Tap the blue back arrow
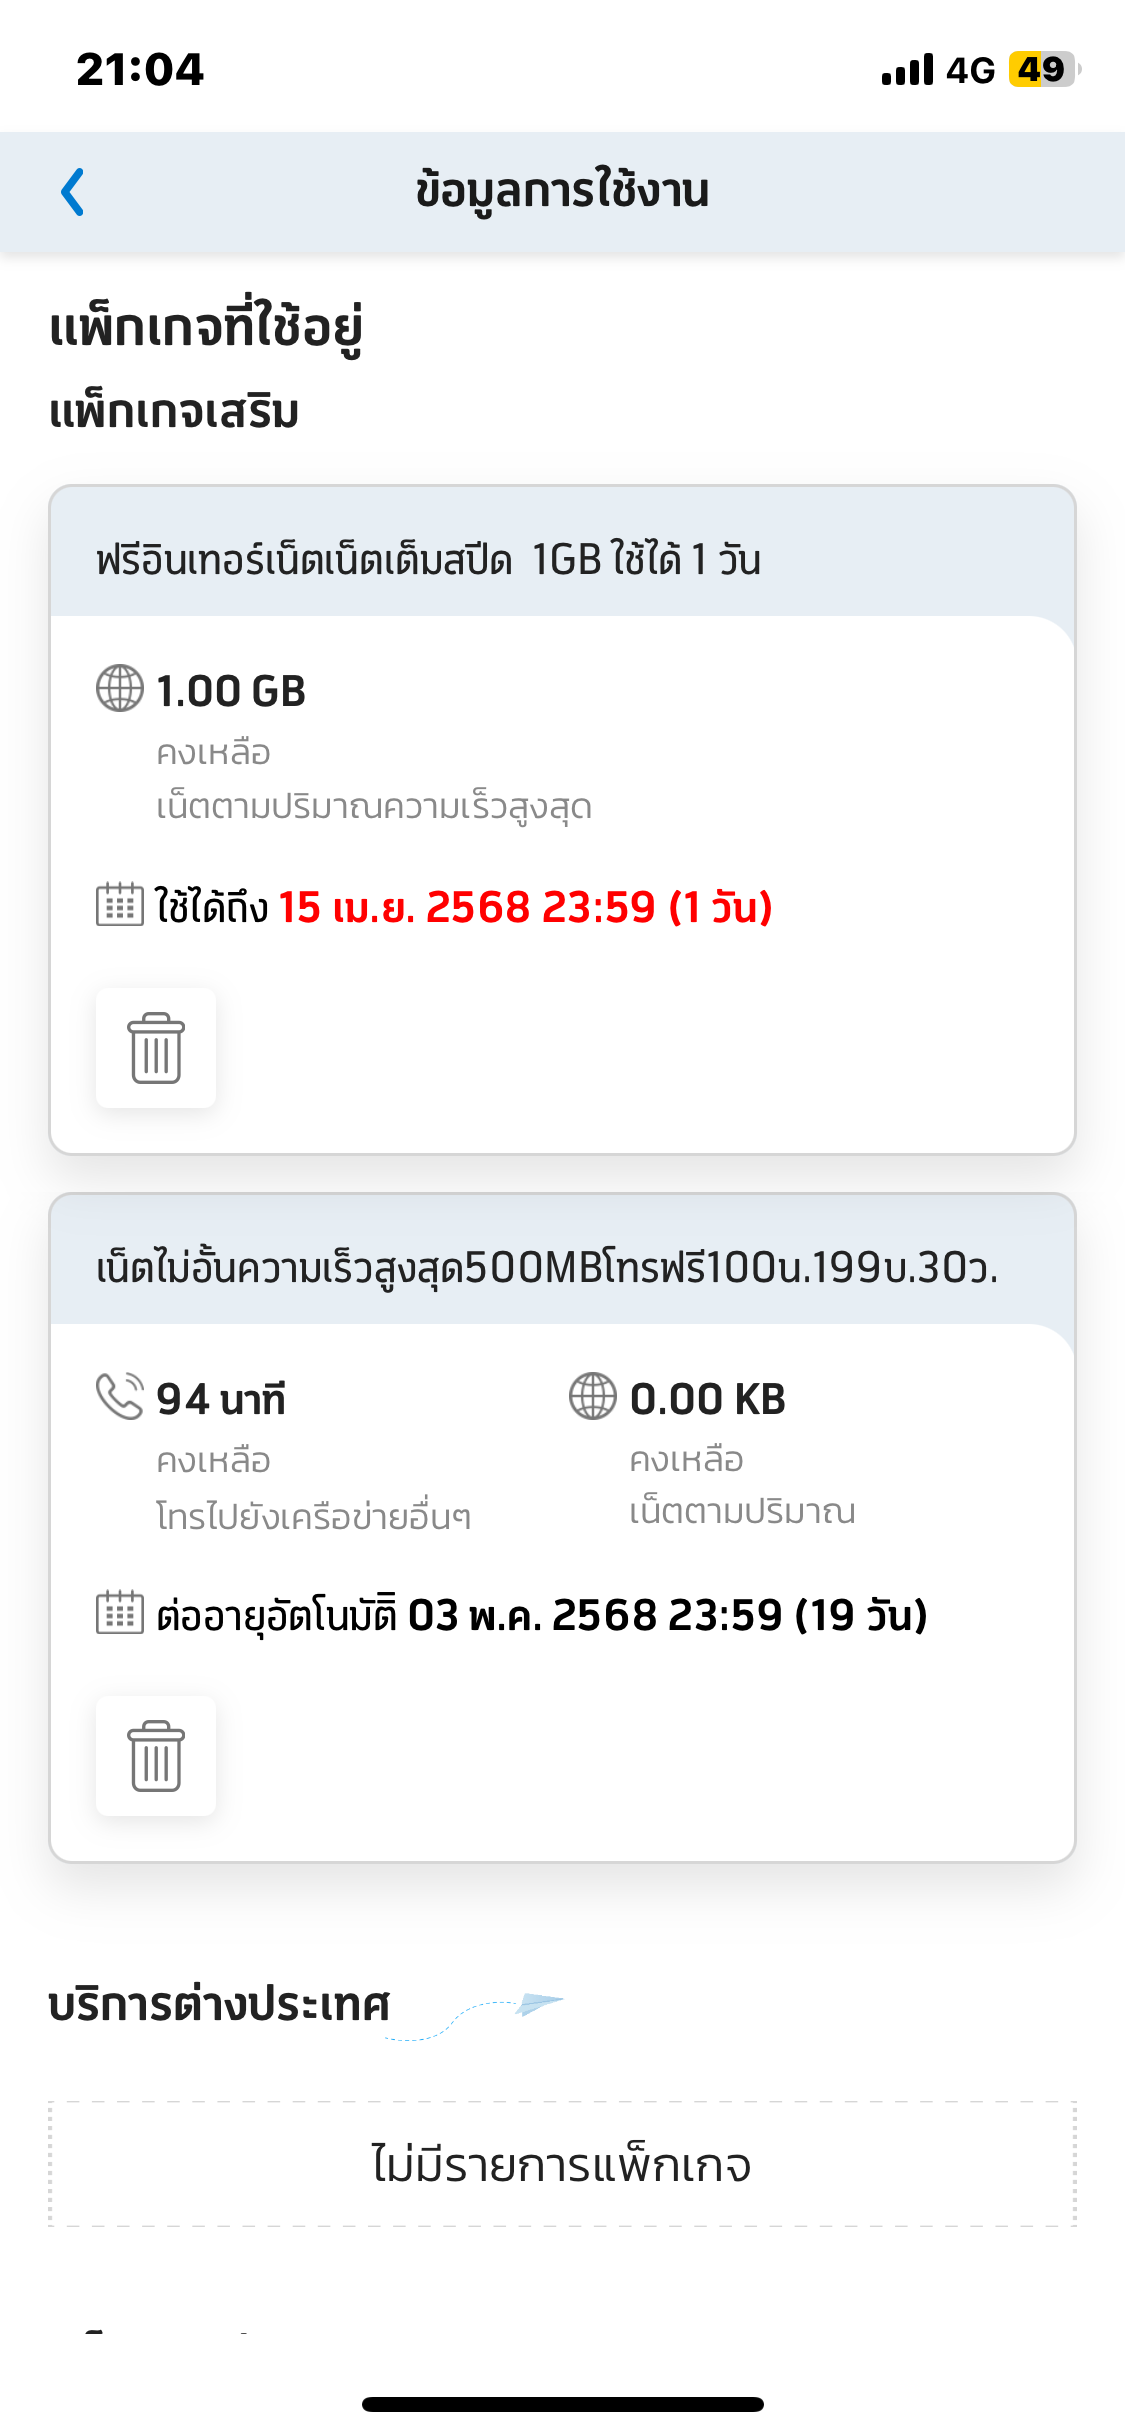This screenshot has width=1125, height=2436. [x=73, y=192]
